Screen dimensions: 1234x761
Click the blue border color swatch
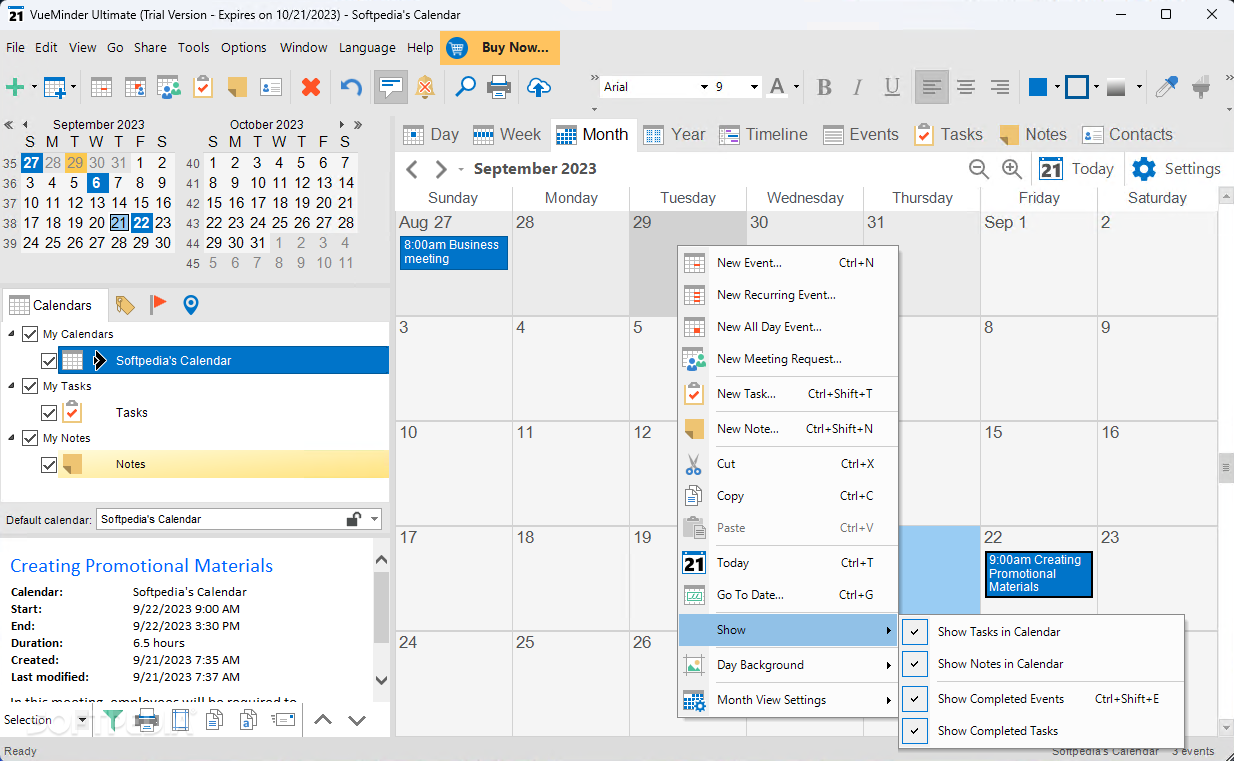coord(1076,87)
